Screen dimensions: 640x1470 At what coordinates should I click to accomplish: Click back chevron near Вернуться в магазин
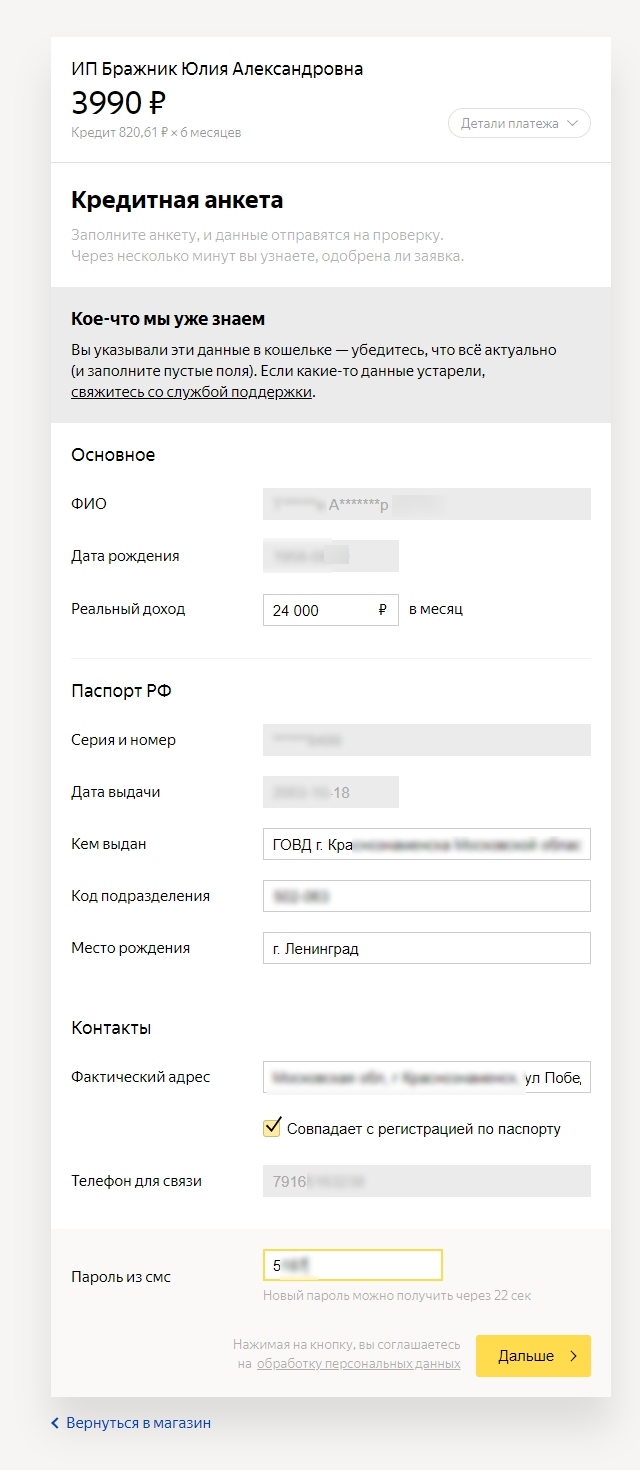[55, 1422]
